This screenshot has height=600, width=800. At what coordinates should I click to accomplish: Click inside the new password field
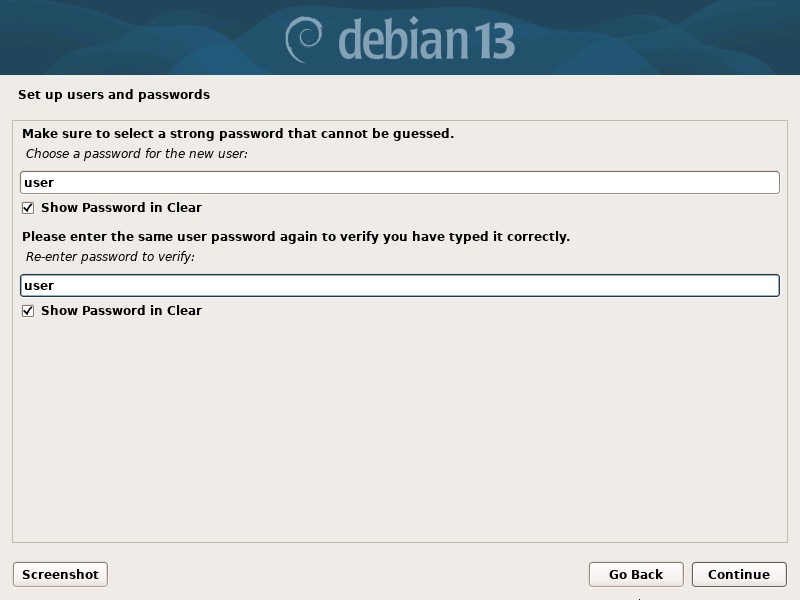pyautogui.click(x=400, y=182)
